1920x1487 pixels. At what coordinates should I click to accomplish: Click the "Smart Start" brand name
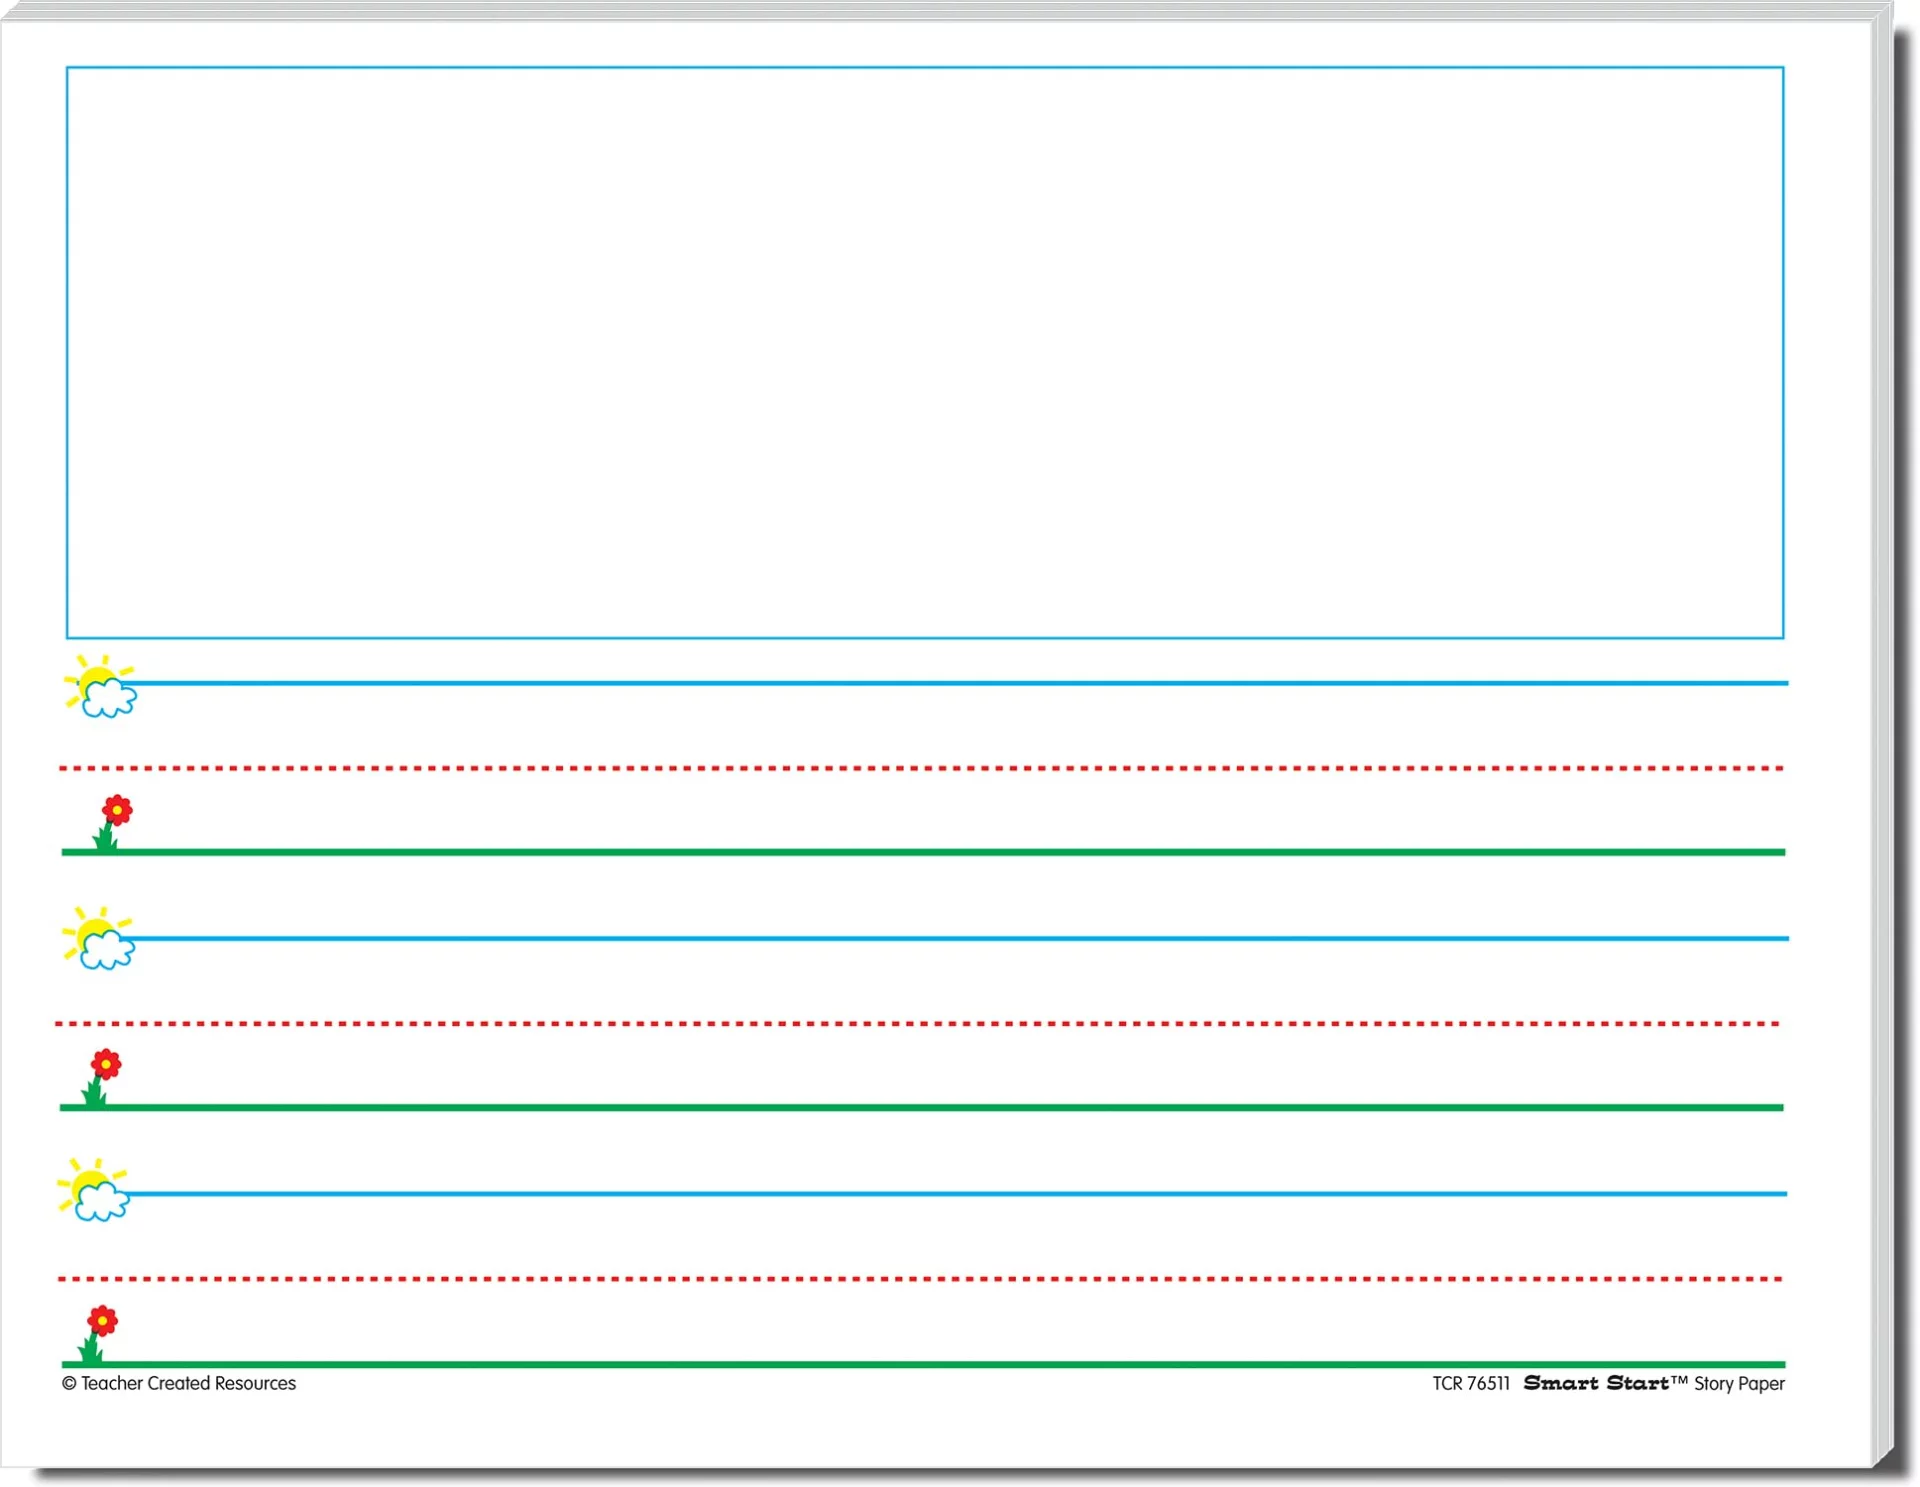[1597, 1383]
